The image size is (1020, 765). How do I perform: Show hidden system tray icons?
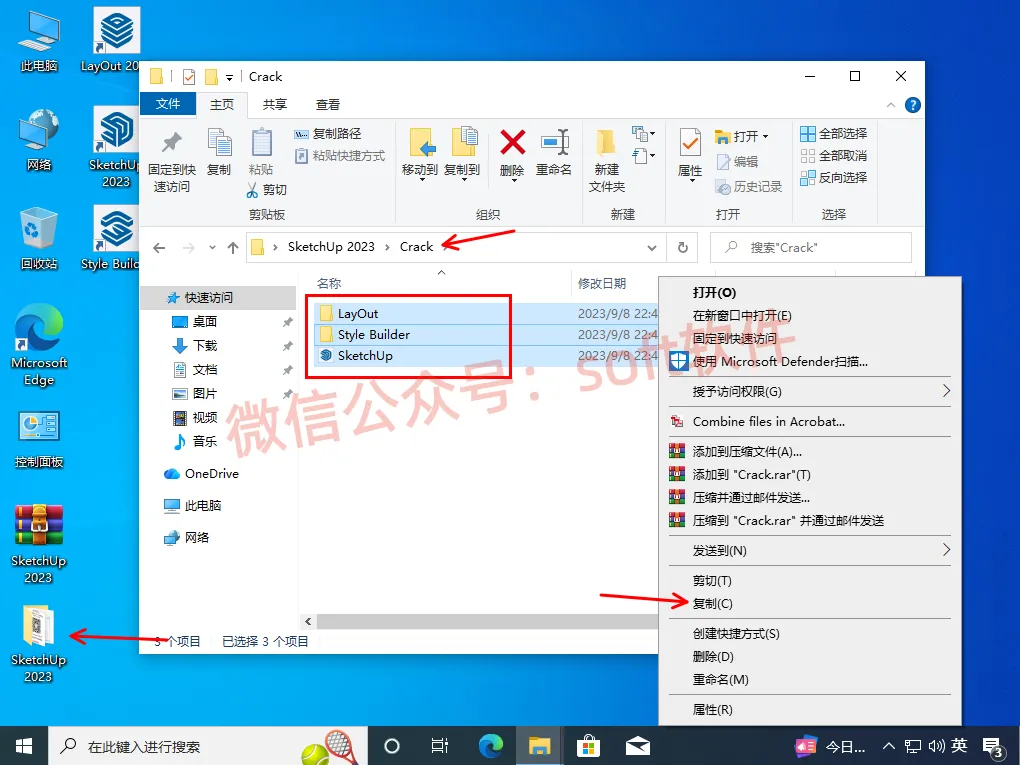pos(889,746)
